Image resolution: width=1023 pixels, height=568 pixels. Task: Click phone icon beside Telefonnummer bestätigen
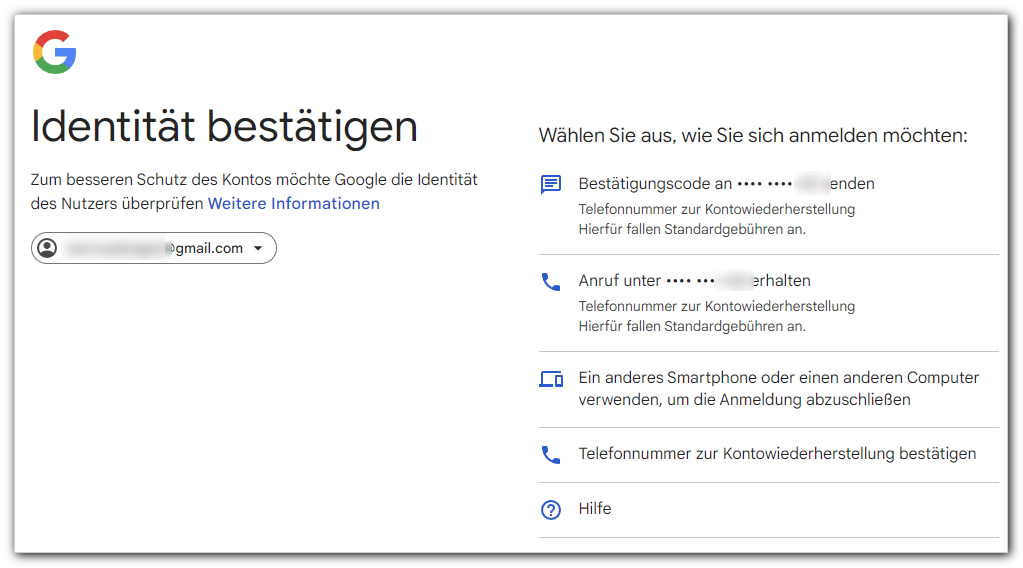551,455
